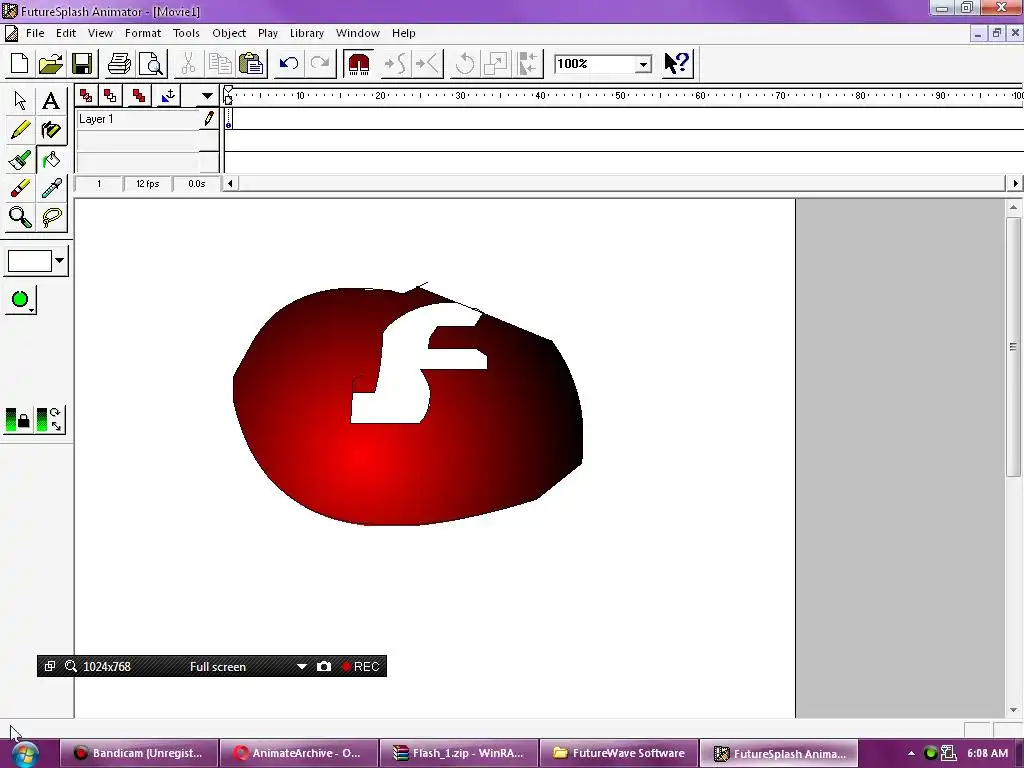This screenshot has height=768, width=1024.
Task: Open the Play menu
Action: [268, 33]
